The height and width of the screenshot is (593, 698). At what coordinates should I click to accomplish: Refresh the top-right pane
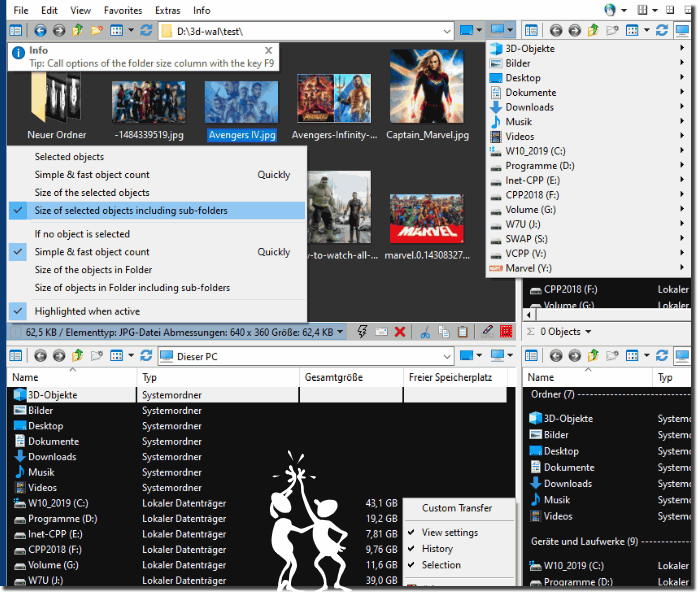[x=662, y=31]
